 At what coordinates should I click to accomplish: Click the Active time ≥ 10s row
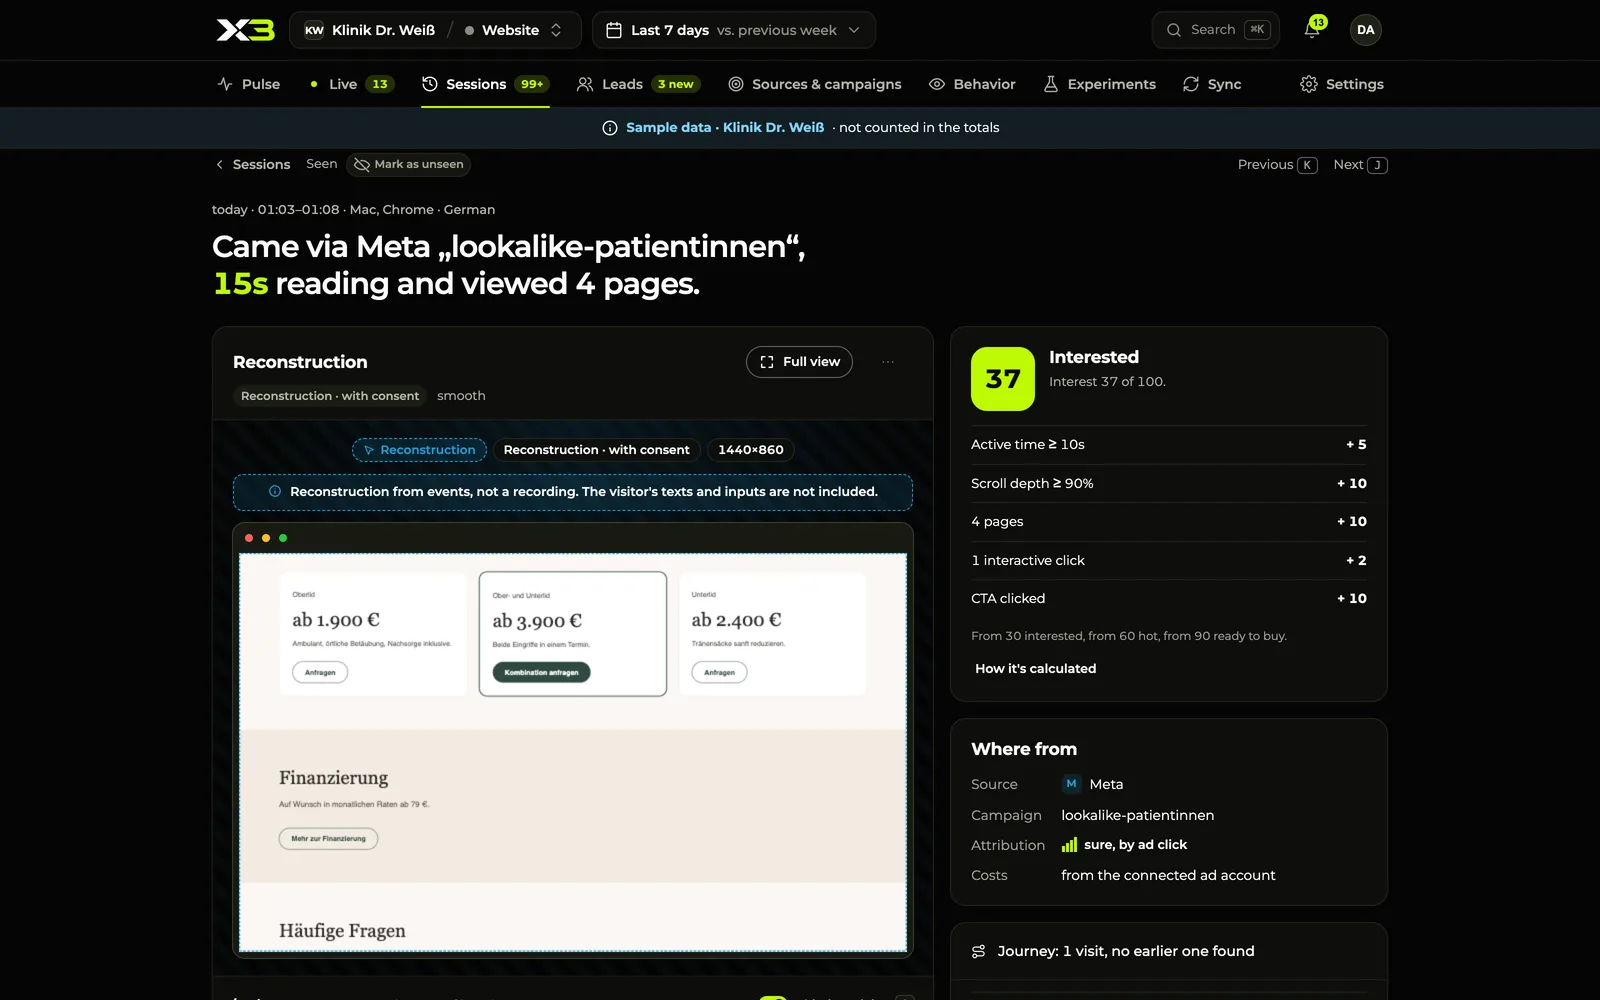pyautogui.click(x=1168, y=445)
